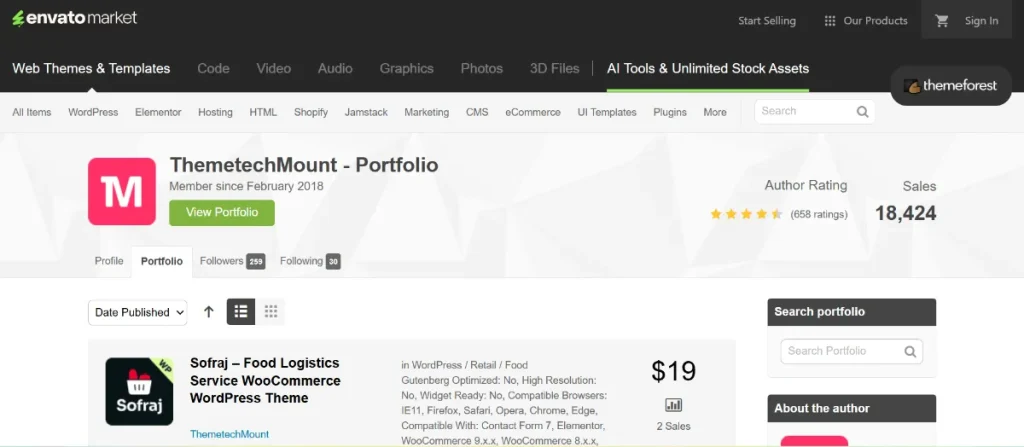Open the shopping cart icon
Viewport: 1024px width, 447px height.
pos(942,21)
